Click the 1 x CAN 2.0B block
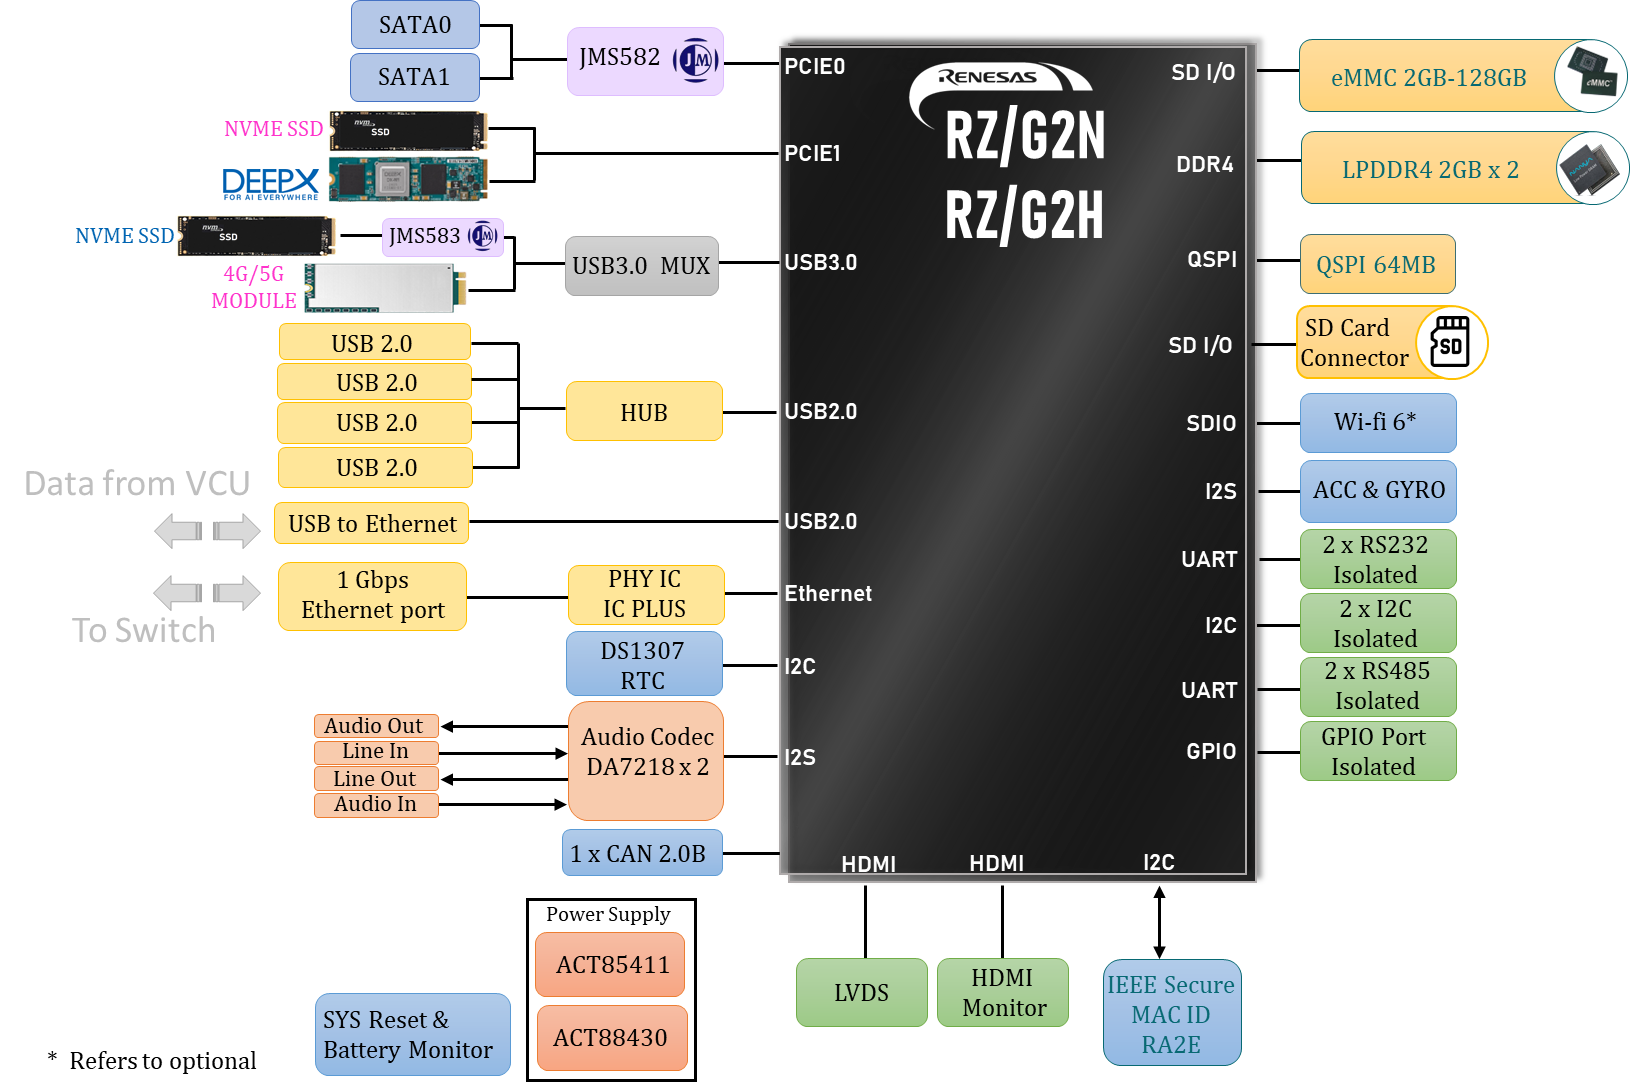 point(642,853)
